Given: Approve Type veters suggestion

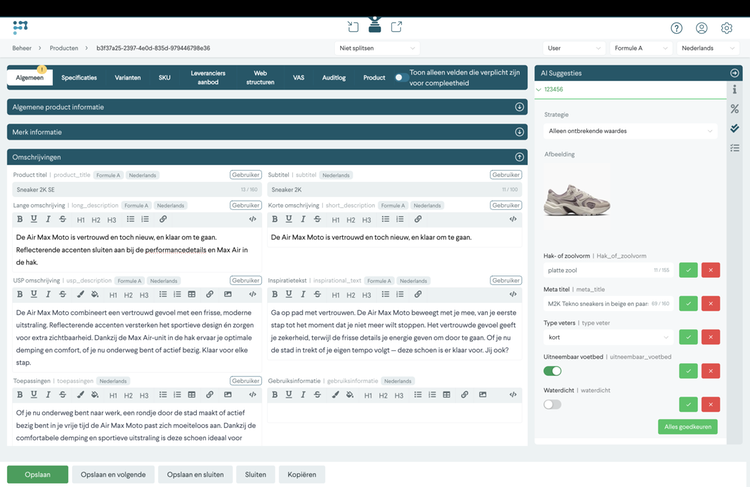Looking at the screenshot, I should [688, 337].
